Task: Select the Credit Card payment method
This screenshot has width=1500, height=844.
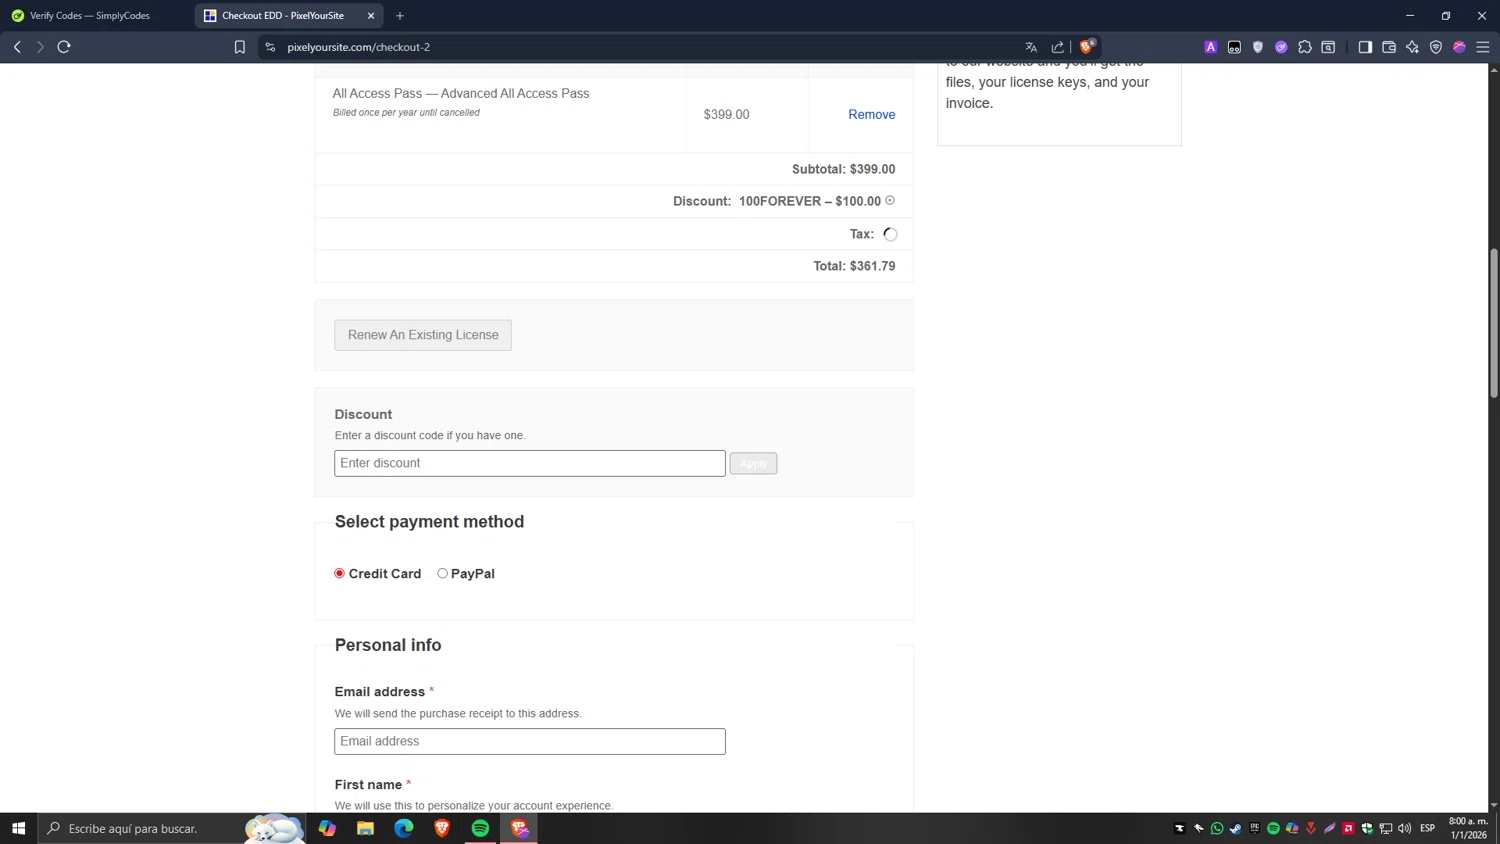Action: click(340, 573)
